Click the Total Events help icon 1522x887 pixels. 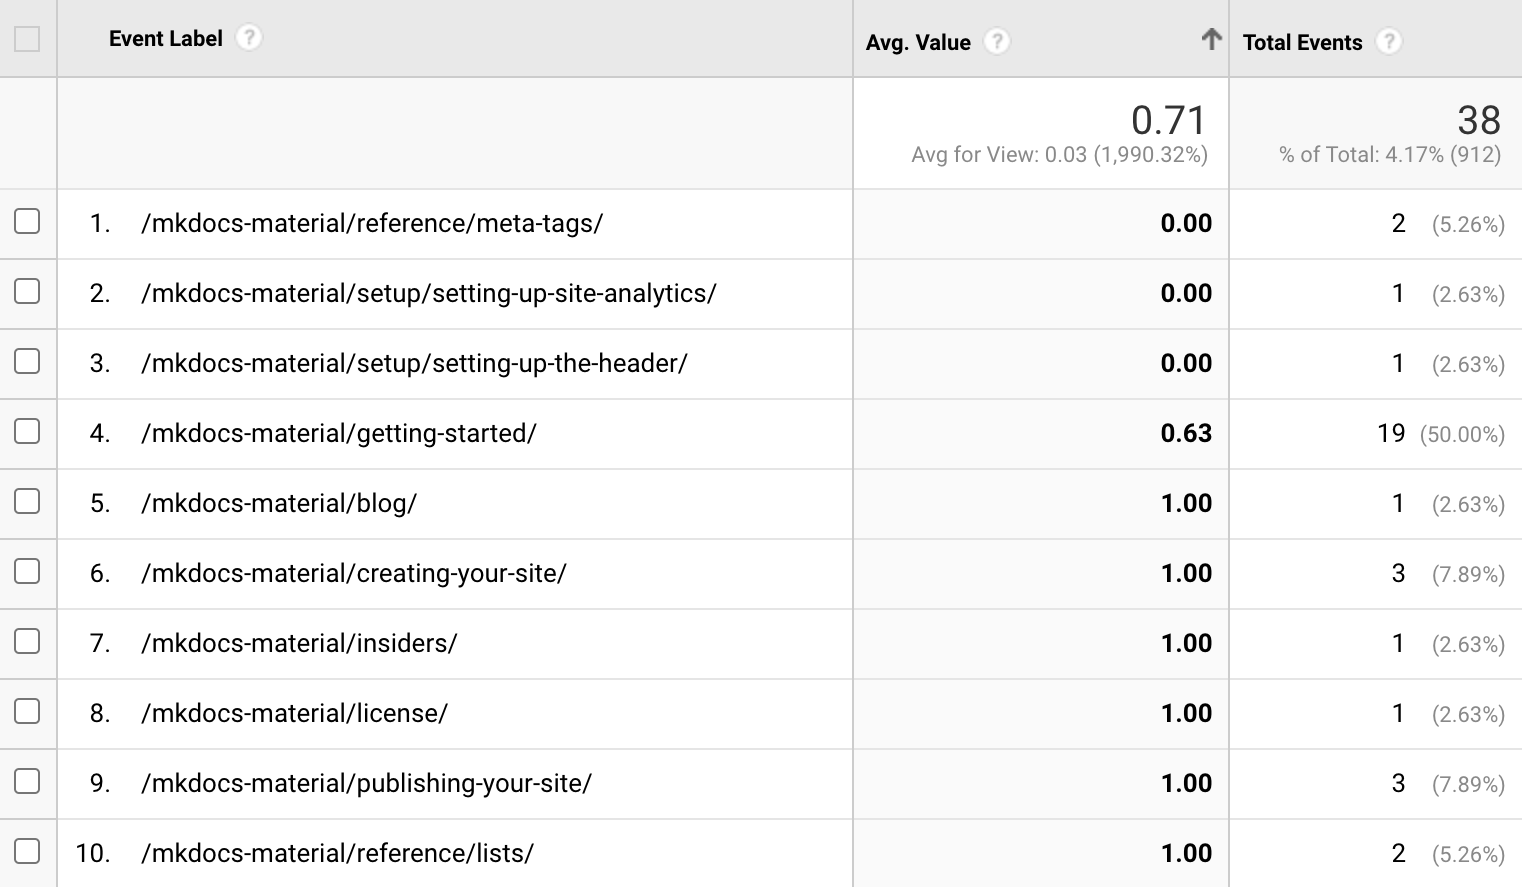click(x=1391, y=42)
